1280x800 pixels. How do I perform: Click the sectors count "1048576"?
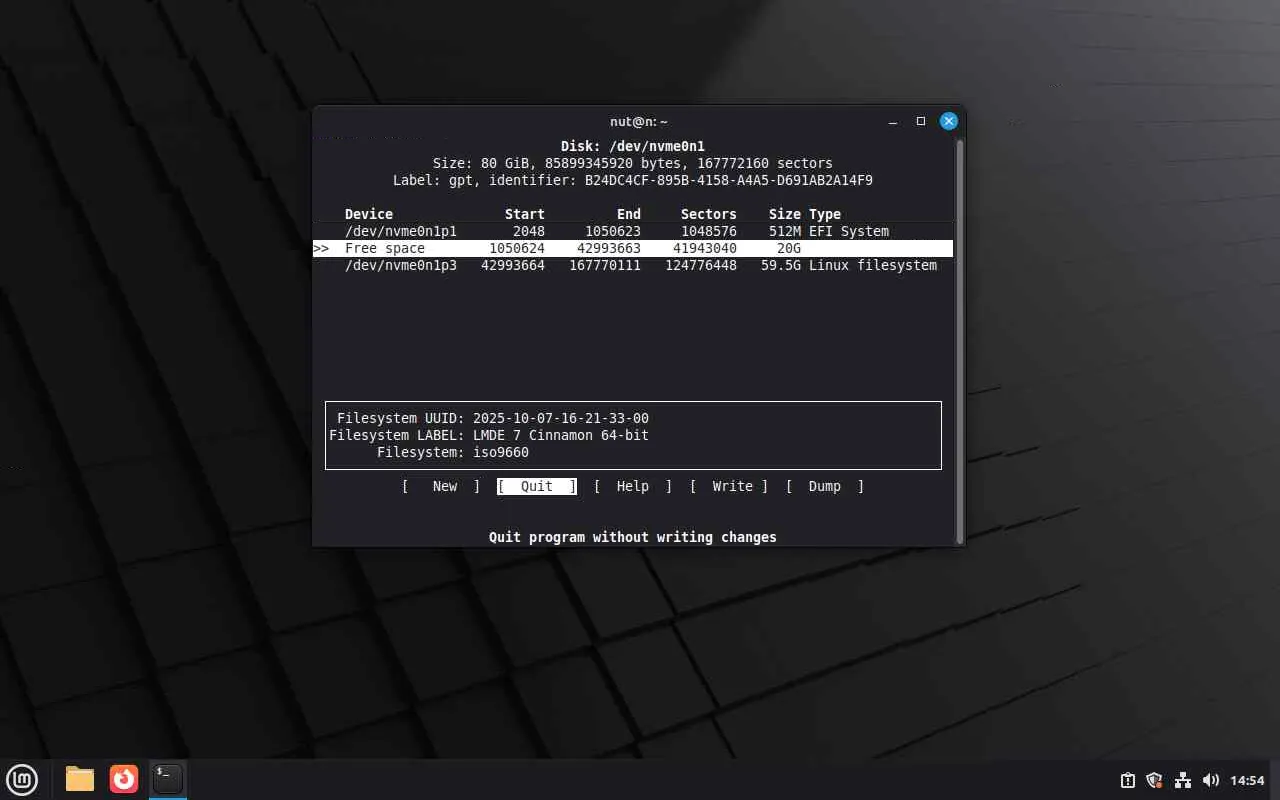[x=709, y=231]
